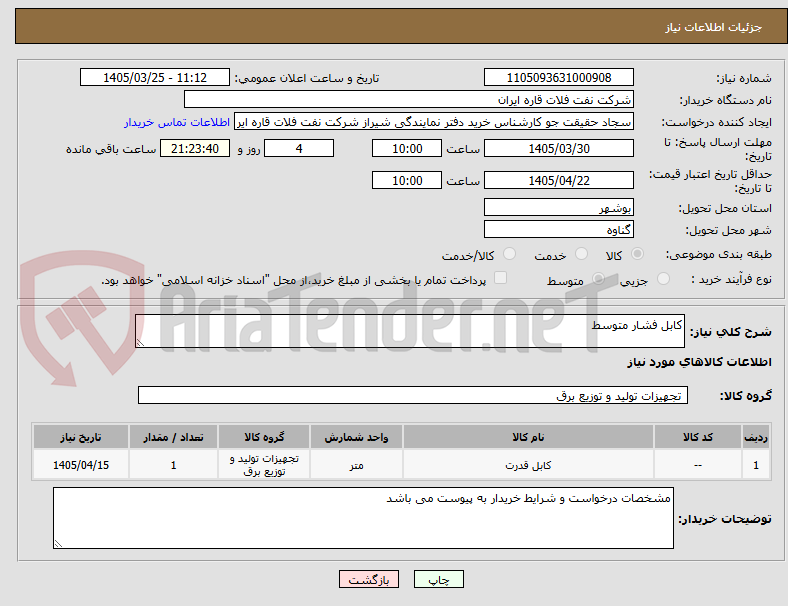Click the buyer notes textarea
This screenshot has width=788, height=606.
363,518
